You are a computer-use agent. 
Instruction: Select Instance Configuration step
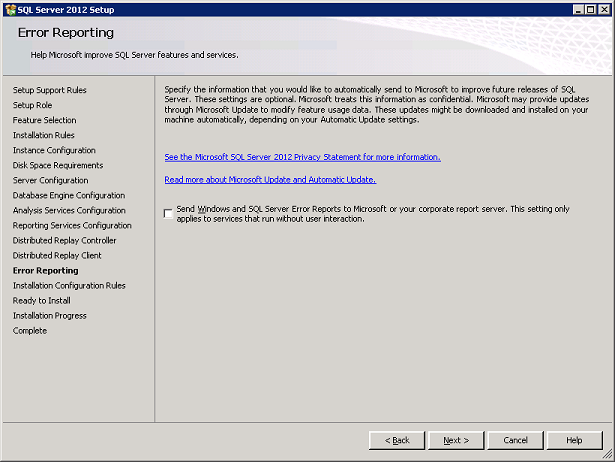point(54,150)
